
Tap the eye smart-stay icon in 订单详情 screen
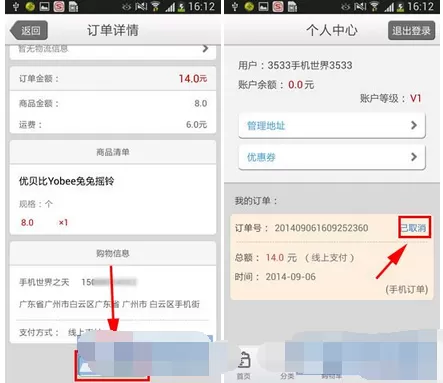(x=127, y=7)
